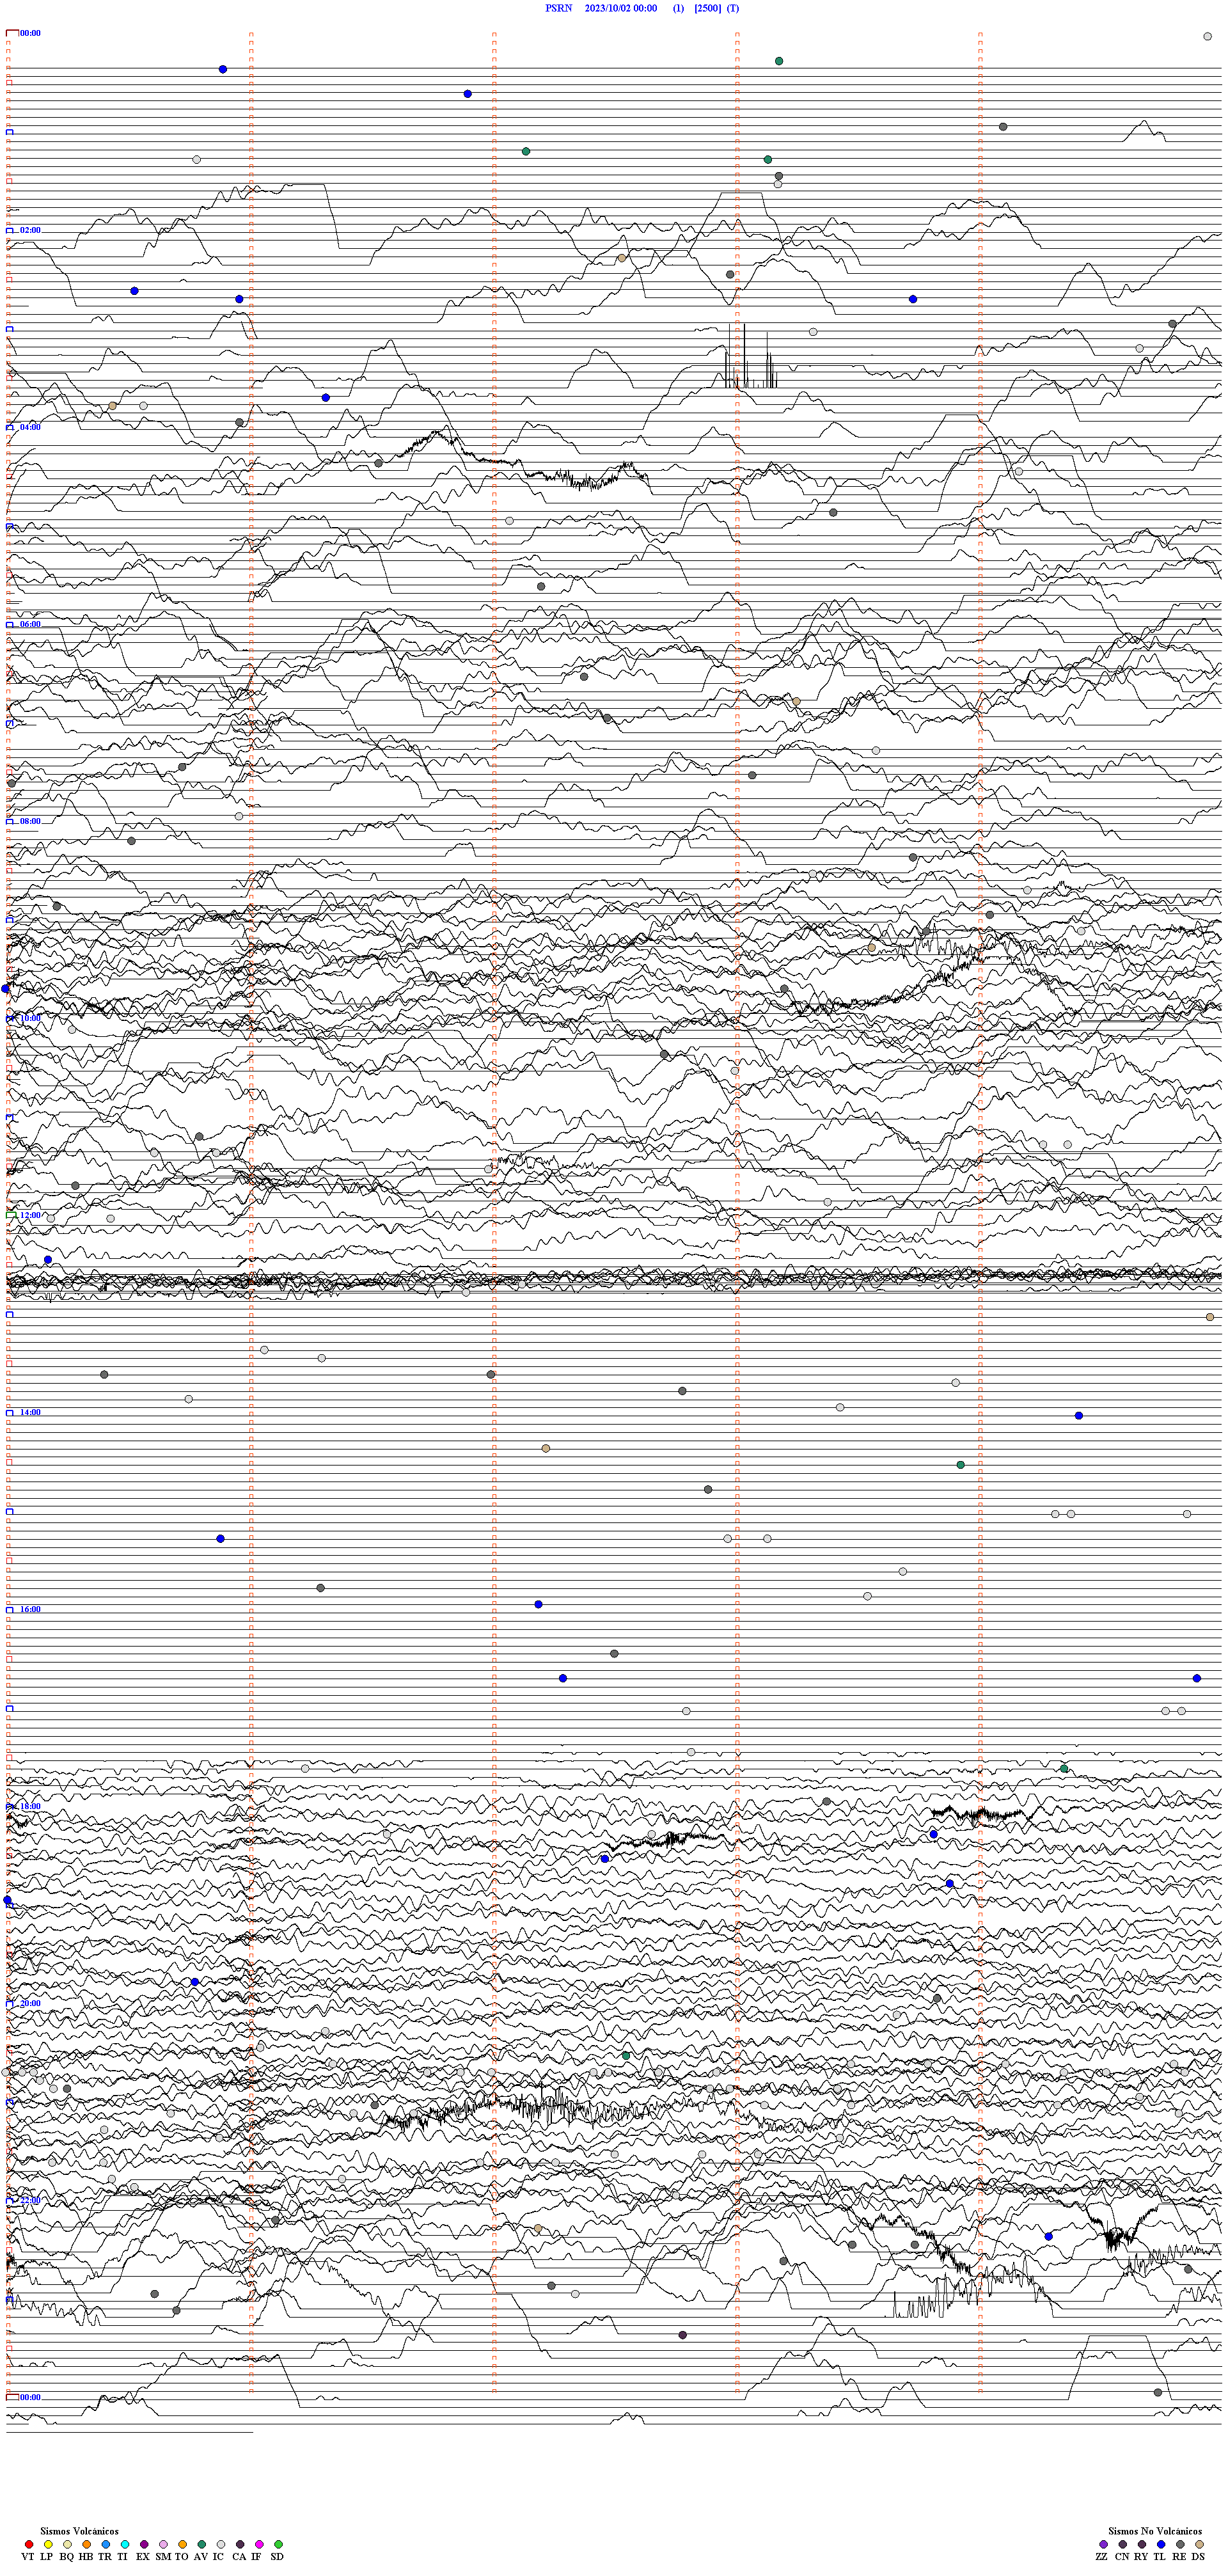Click the cyan TI legend marker
The image size is (1228, 2576).
(125, 2544)
